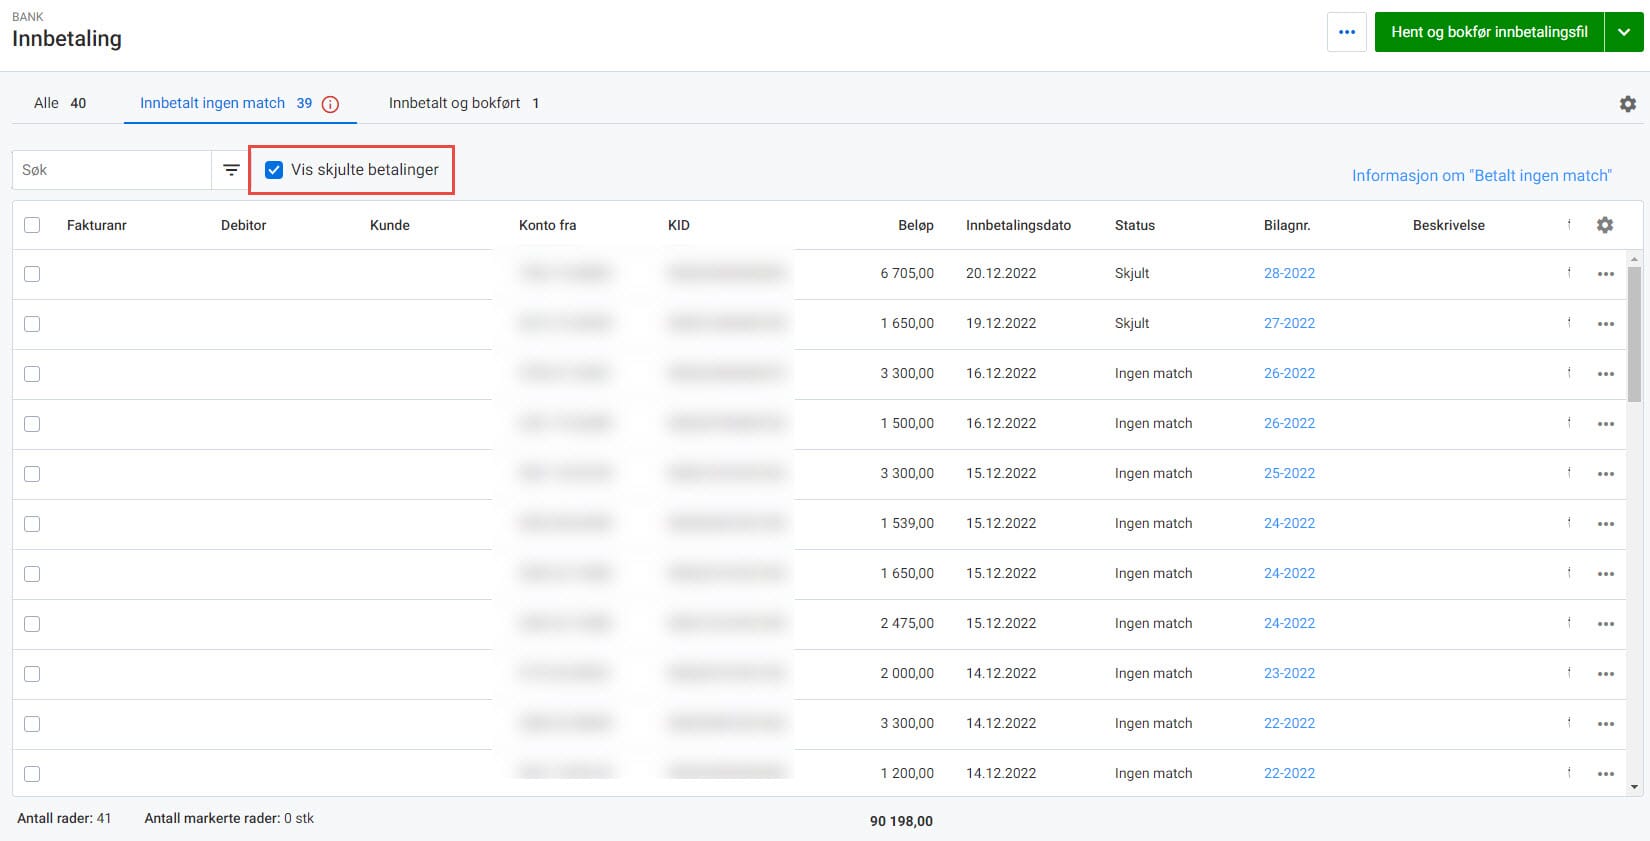Click the Debitor column header
1650x841 pixels.
[x=244, y=225]
